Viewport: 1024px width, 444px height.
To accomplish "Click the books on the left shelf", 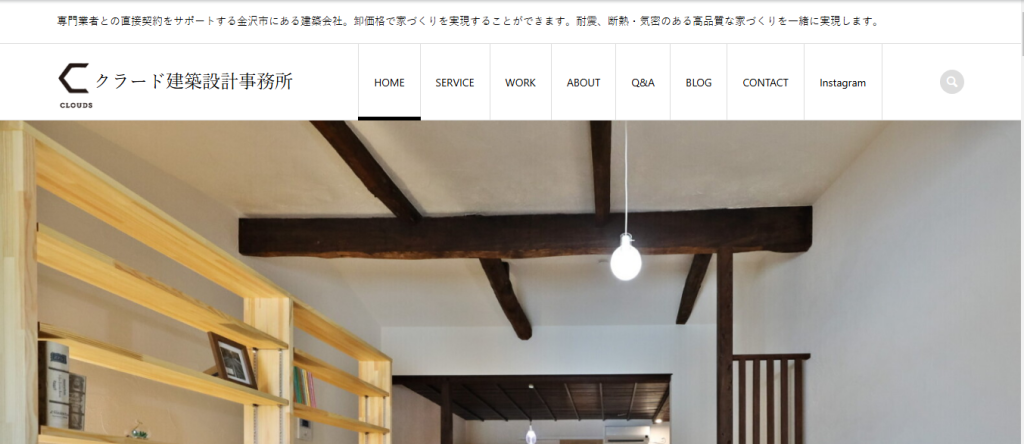I will click(62, 385).
